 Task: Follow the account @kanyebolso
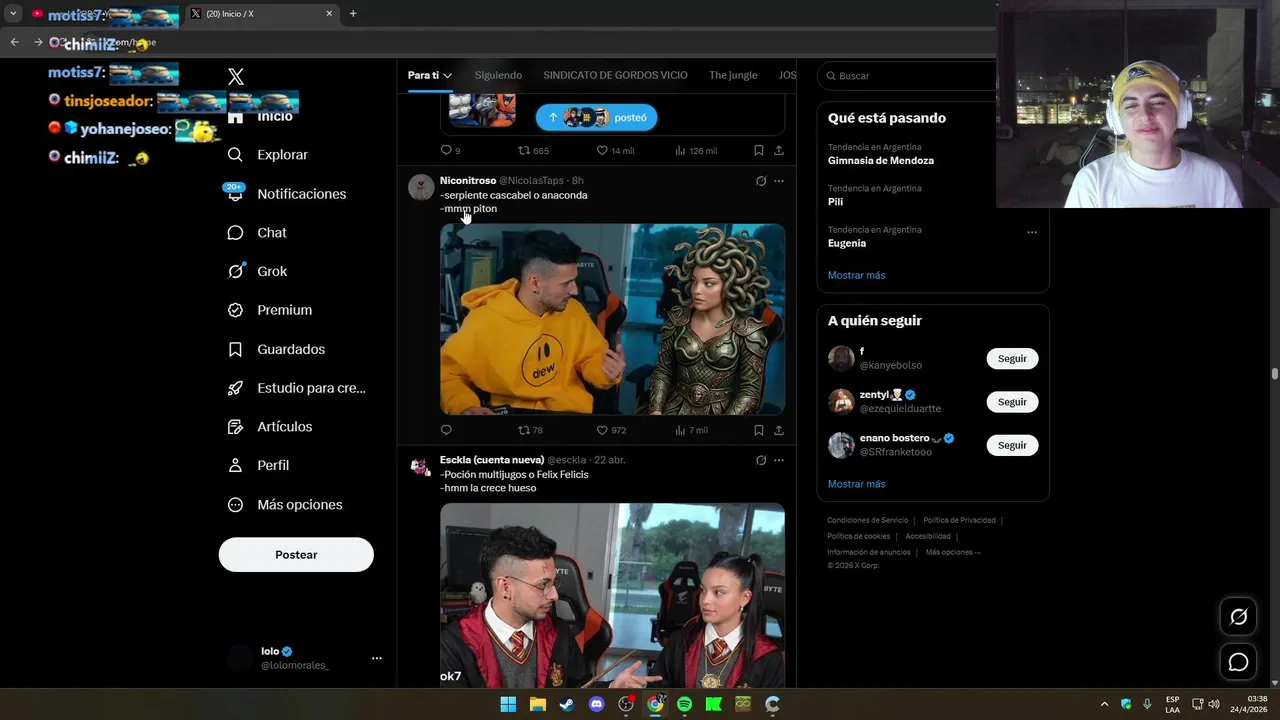pos(1012,358)
